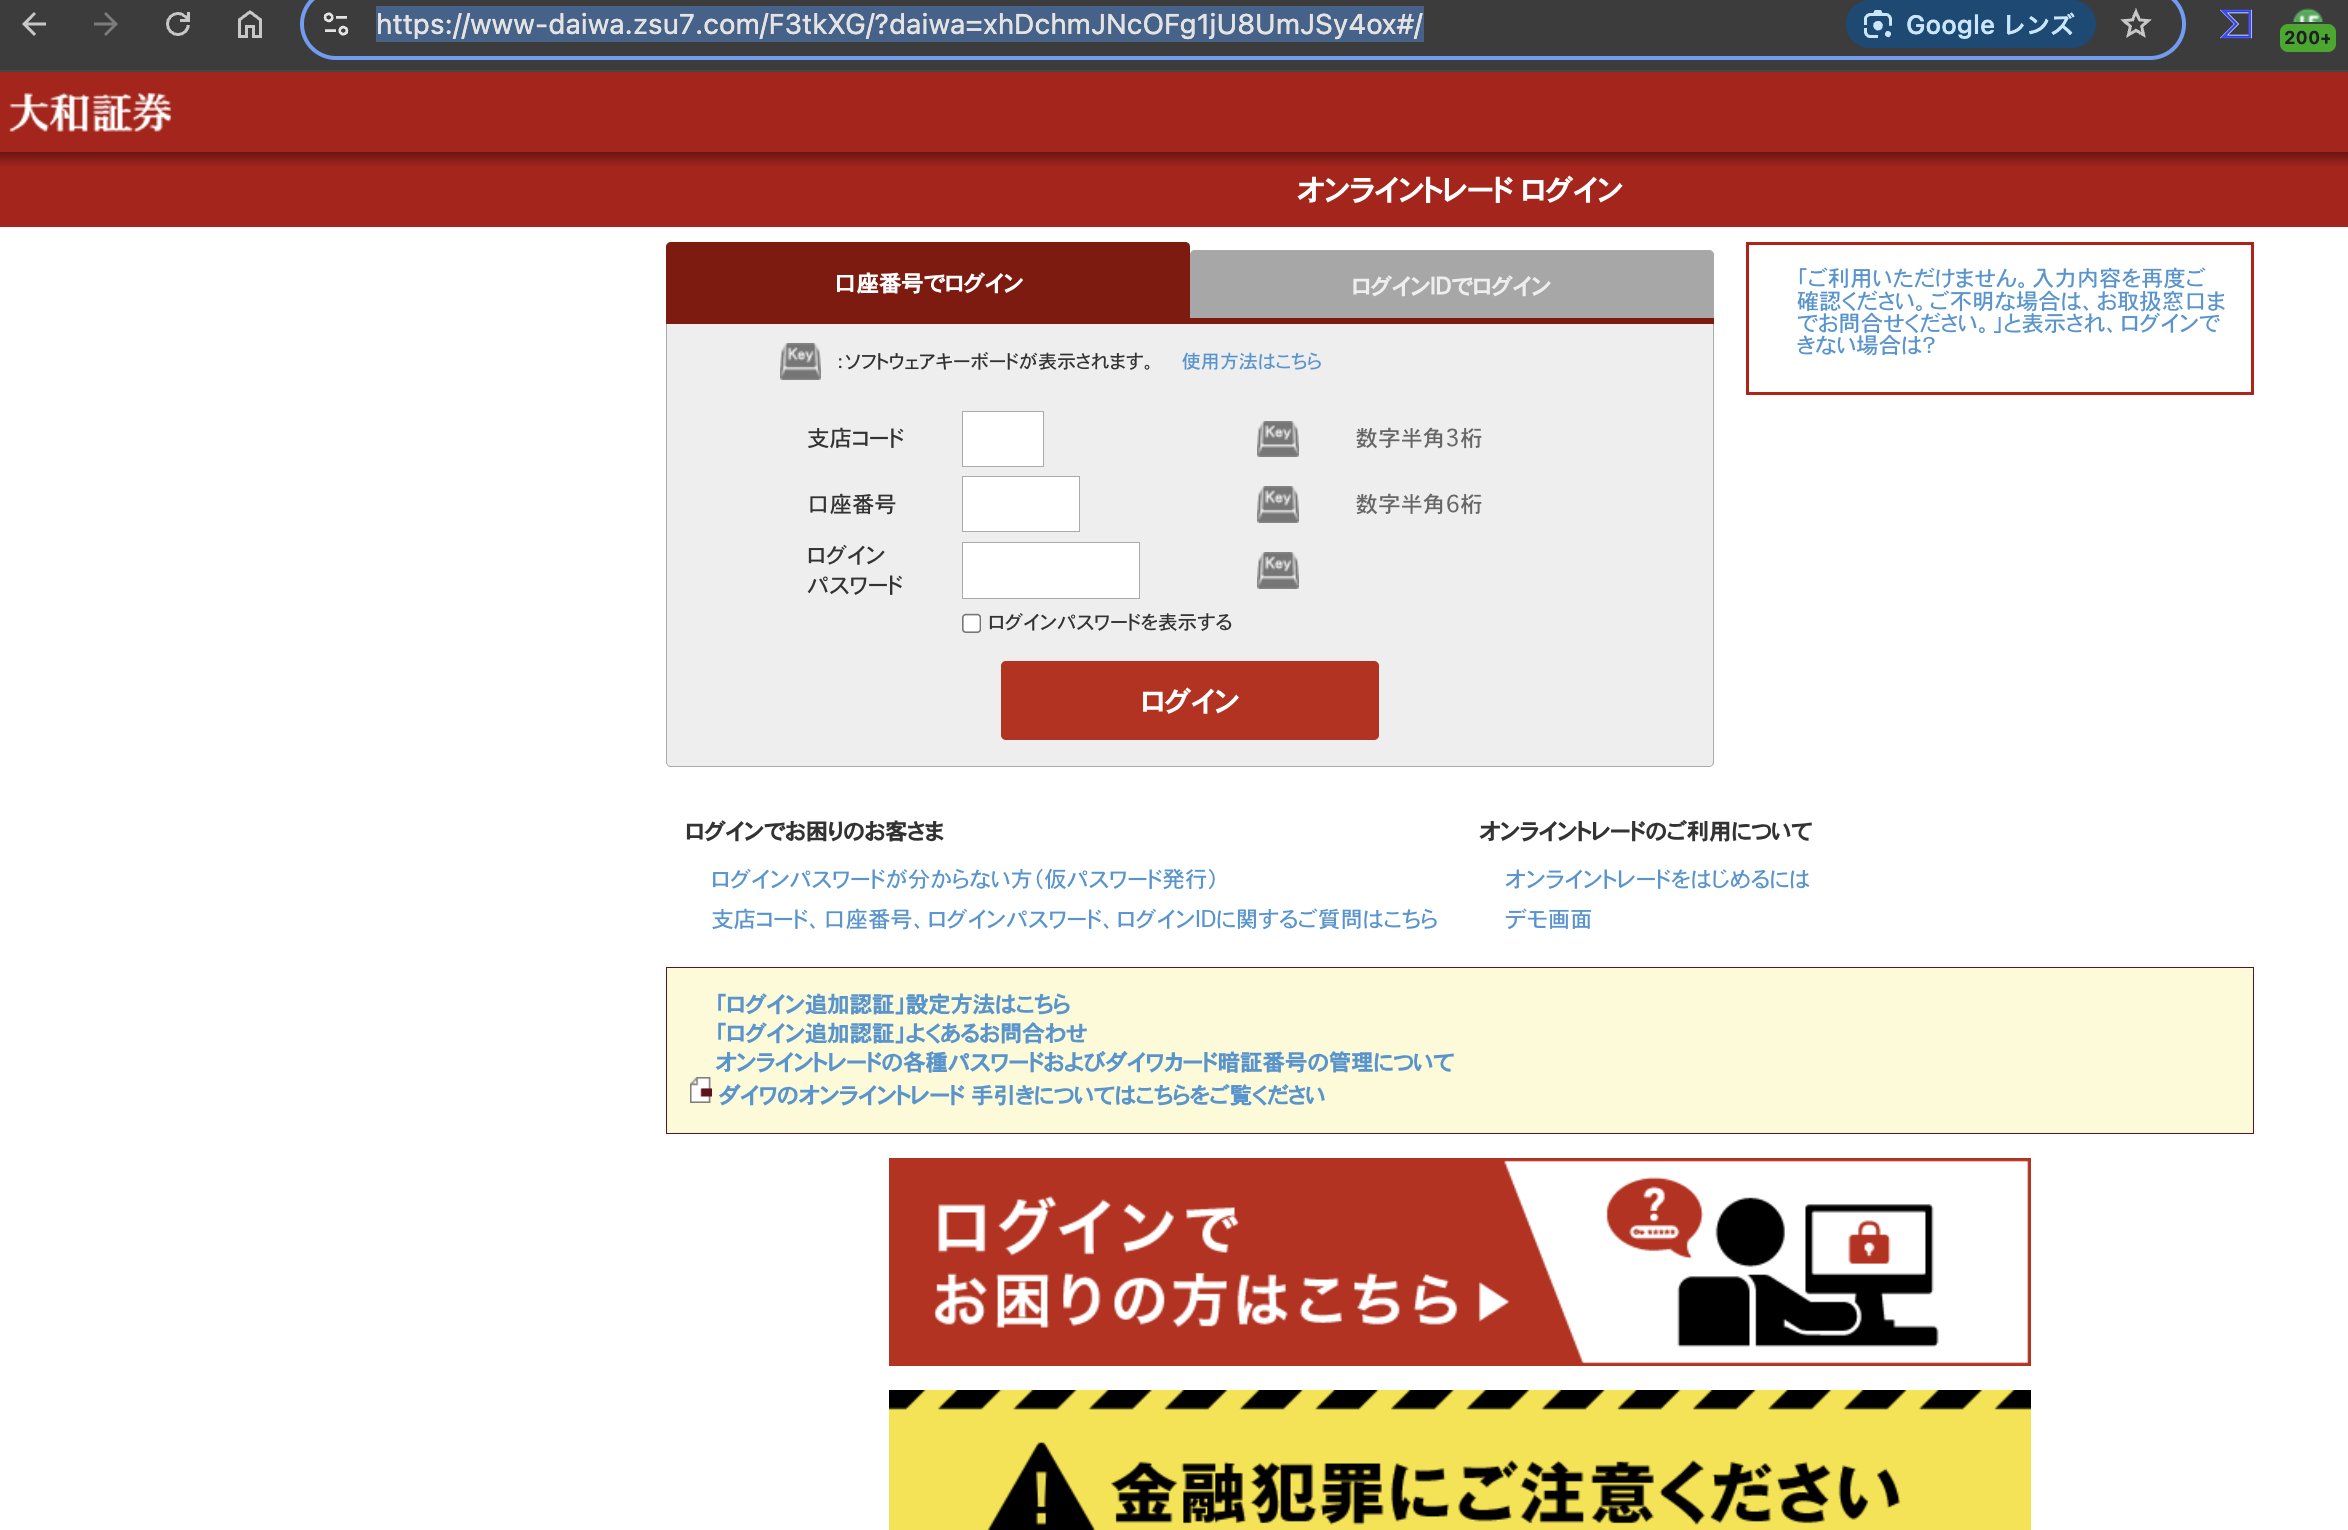The image size is (2348, 1530).
Task: View site information icon in address bar
Action: [337, 25]
